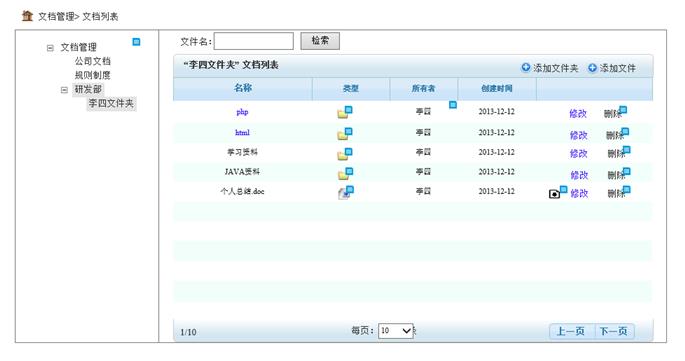Go to next page with 下一页
The height and width of the screenshot is (361, 685).
613,331
